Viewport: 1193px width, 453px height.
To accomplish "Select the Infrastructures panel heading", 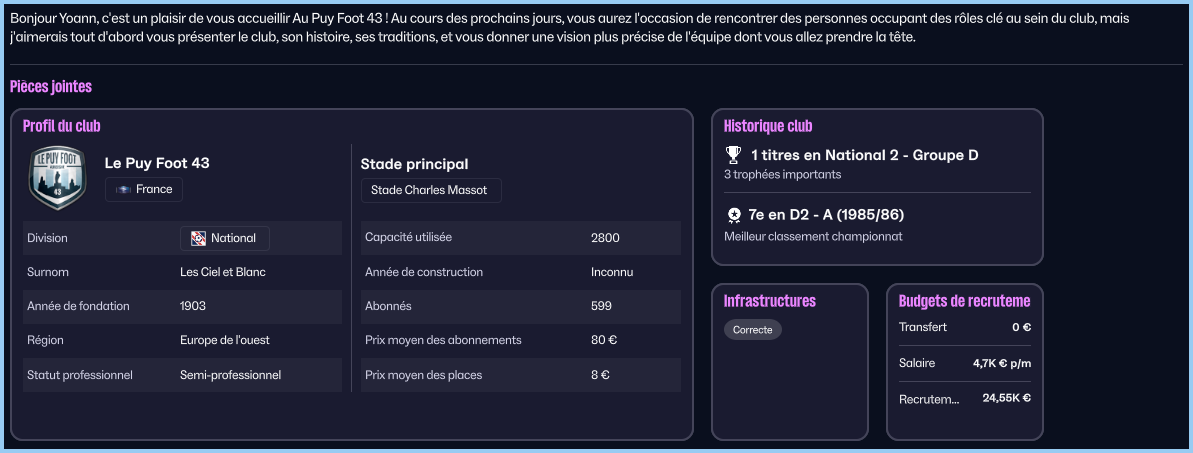I will (770, 301).
